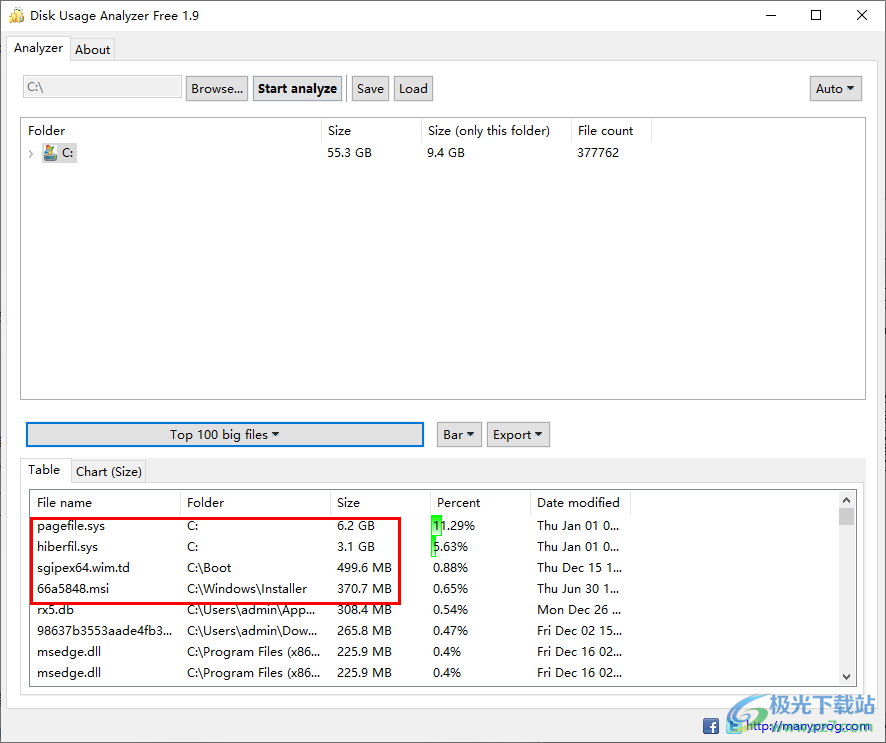886x743 pixels.
Task: Click the file list scroll up arrow
Action: pos(846,500)
